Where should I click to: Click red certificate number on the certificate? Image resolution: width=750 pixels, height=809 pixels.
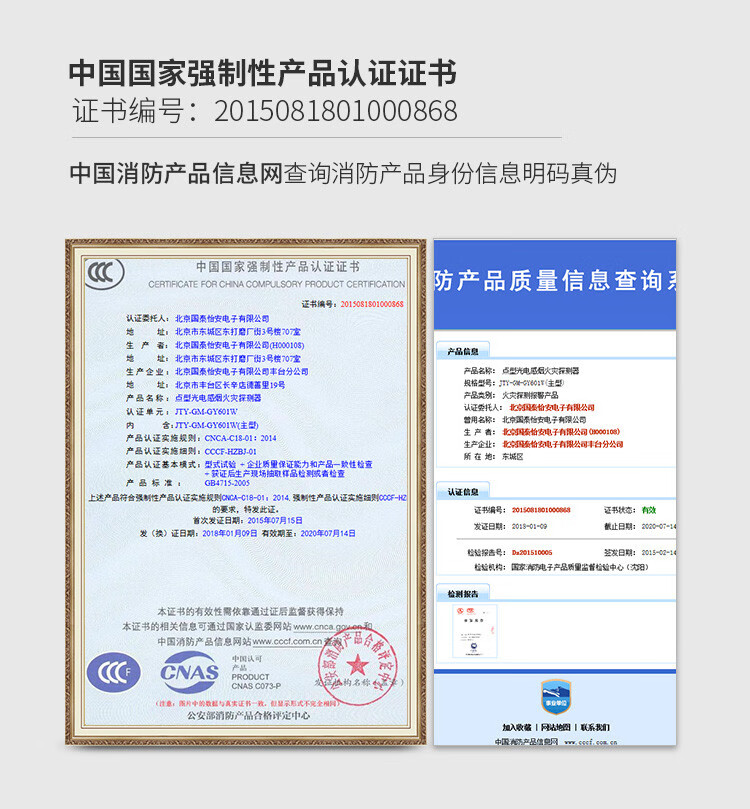click(372, 304)
